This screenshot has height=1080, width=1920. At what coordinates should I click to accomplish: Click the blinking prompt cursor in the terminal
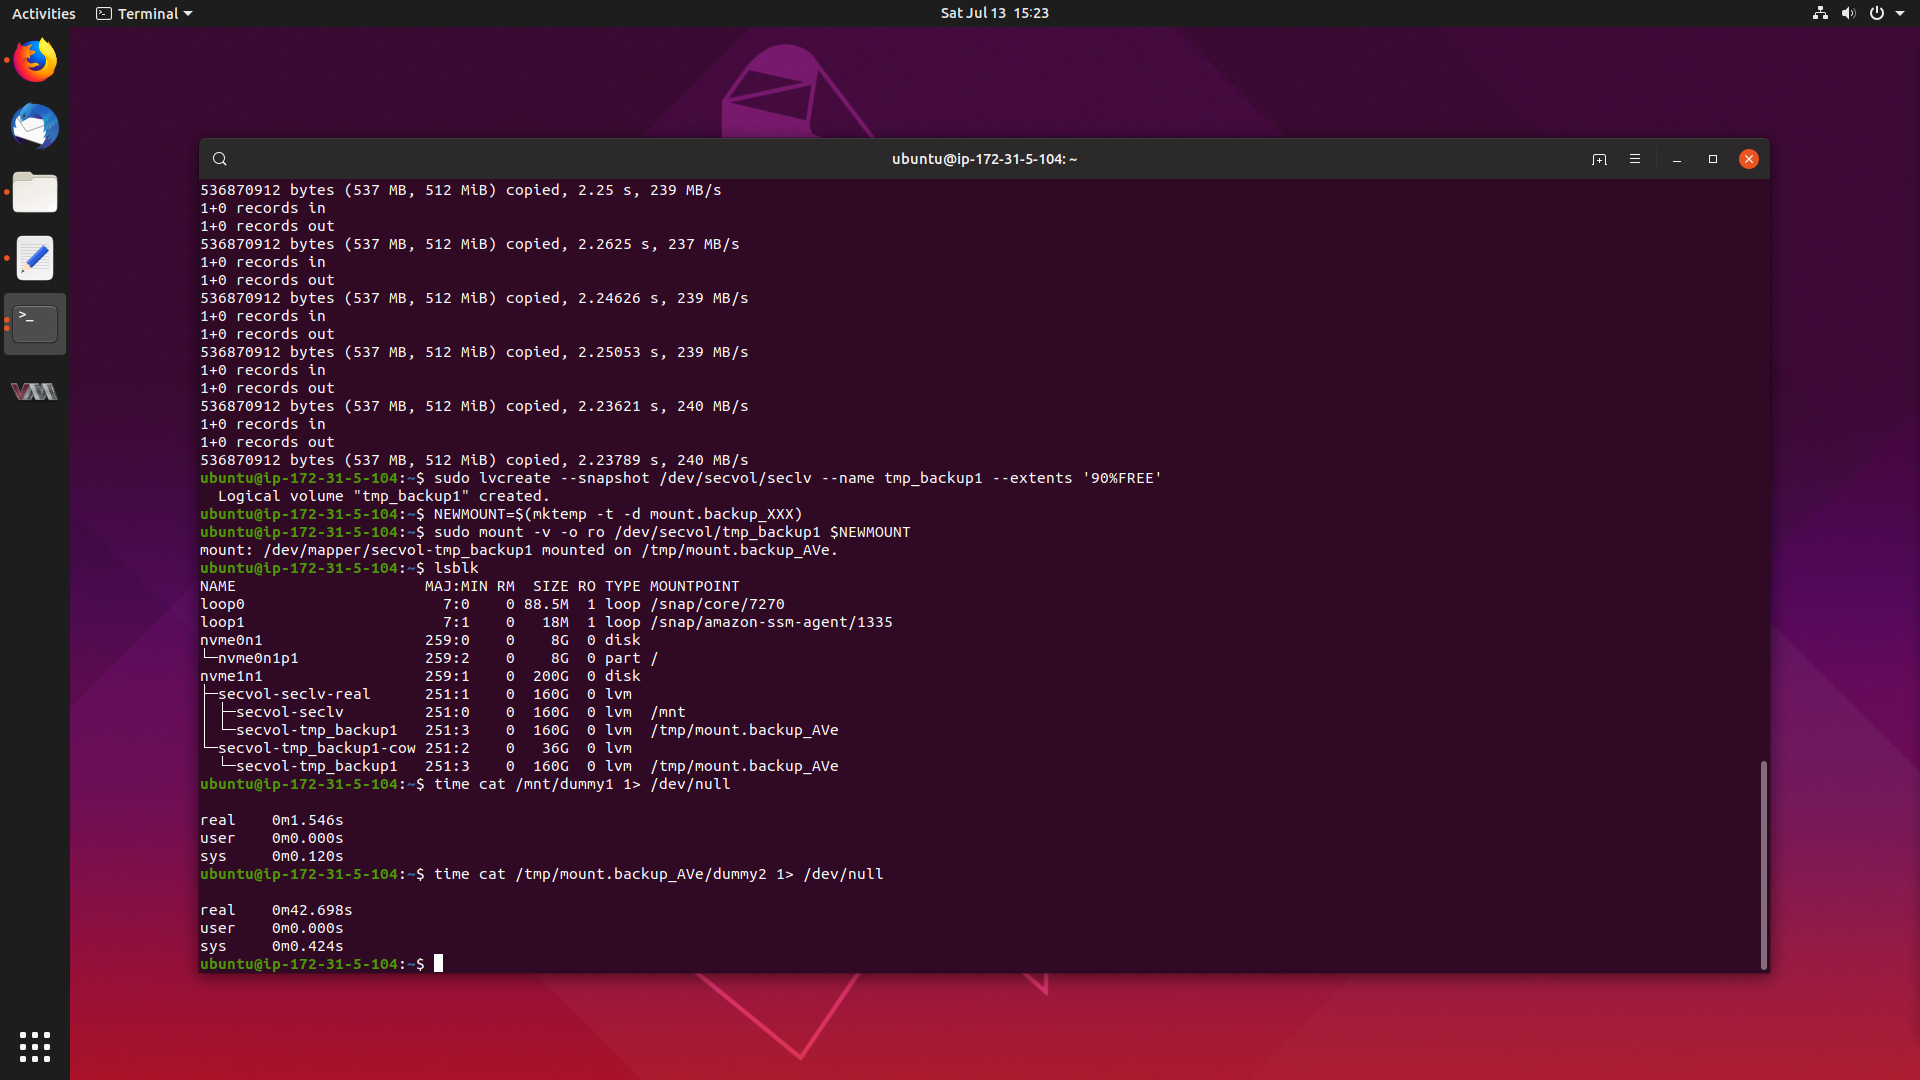click(x=438, y=963)
